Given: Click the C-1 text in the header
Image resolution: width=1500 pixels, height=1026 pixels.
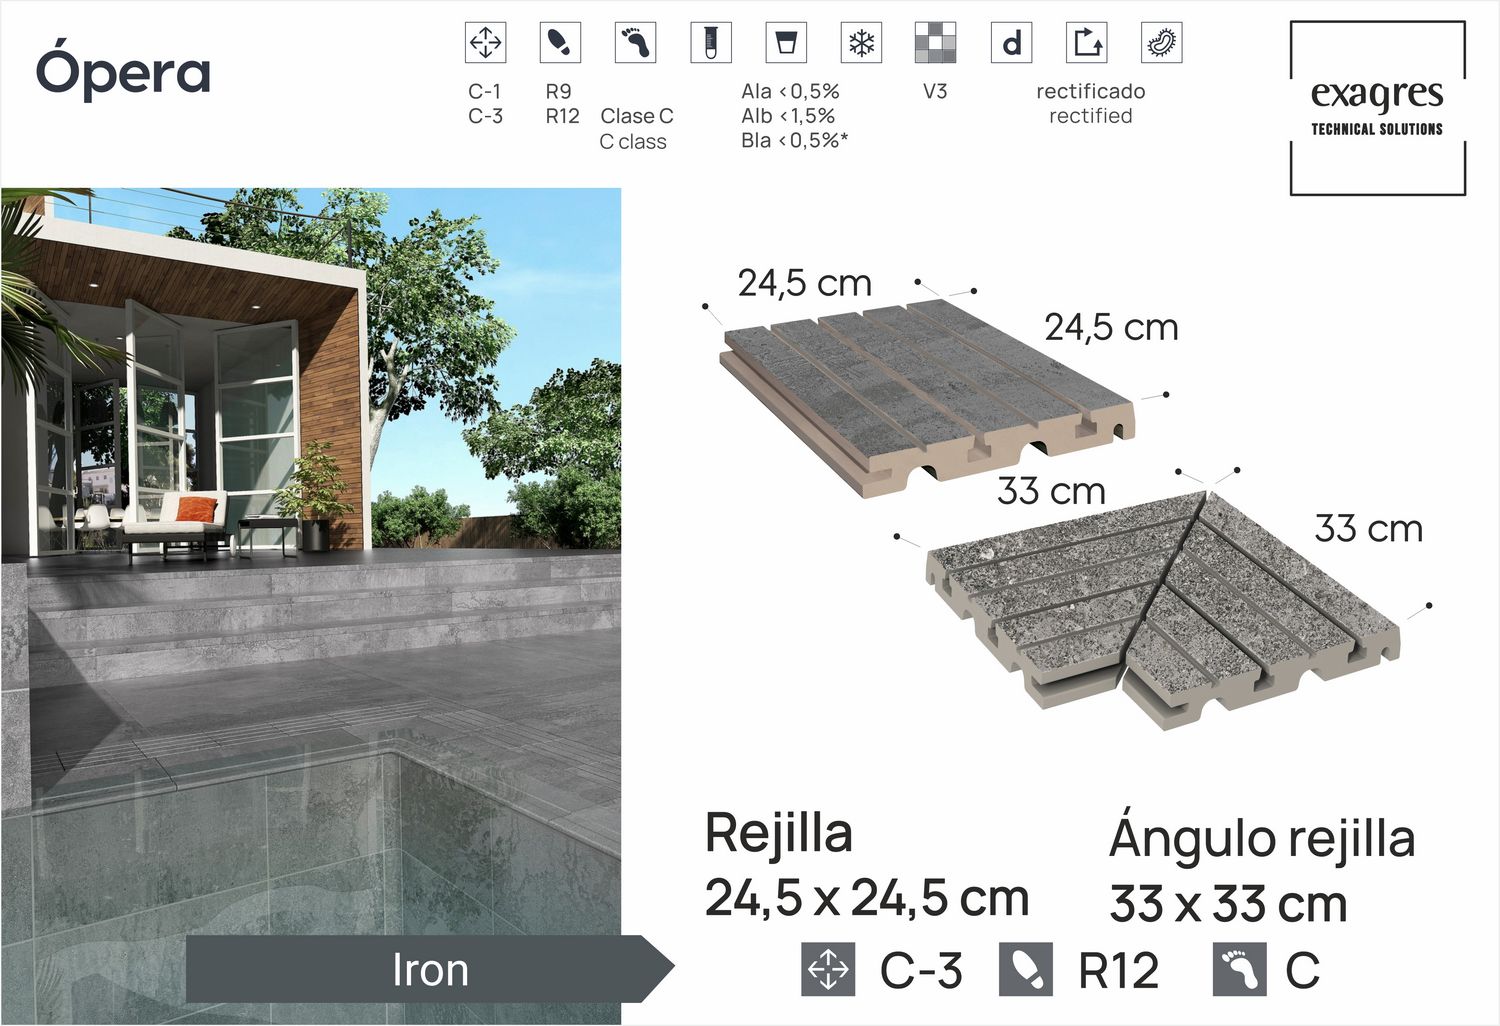Looking at the screenshot, I should 485,91.
